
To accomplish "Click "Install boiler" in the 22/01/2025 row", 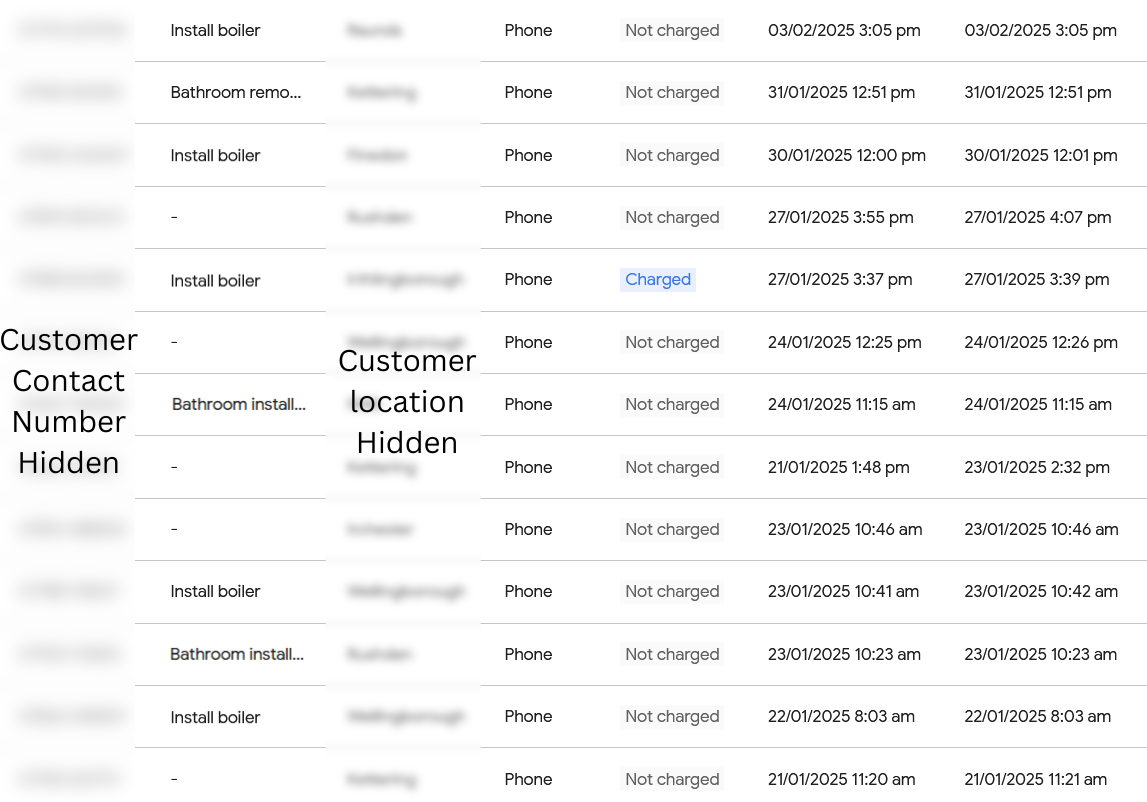I will (215, 718).
